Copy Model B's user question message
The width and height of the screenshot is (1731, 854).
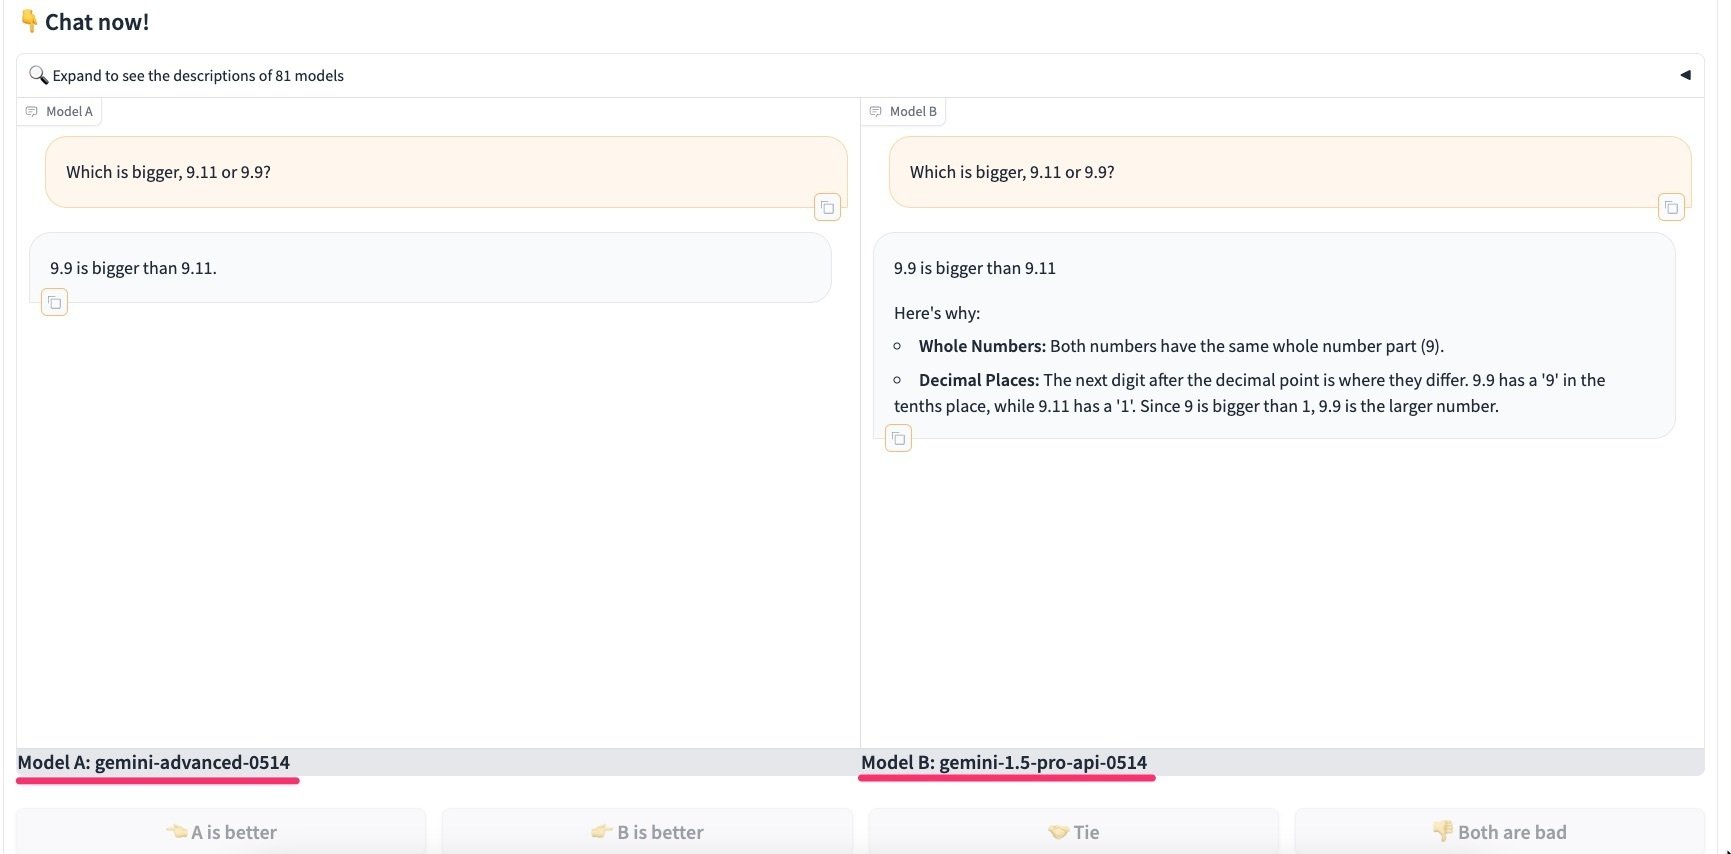tap(1671, 207)
